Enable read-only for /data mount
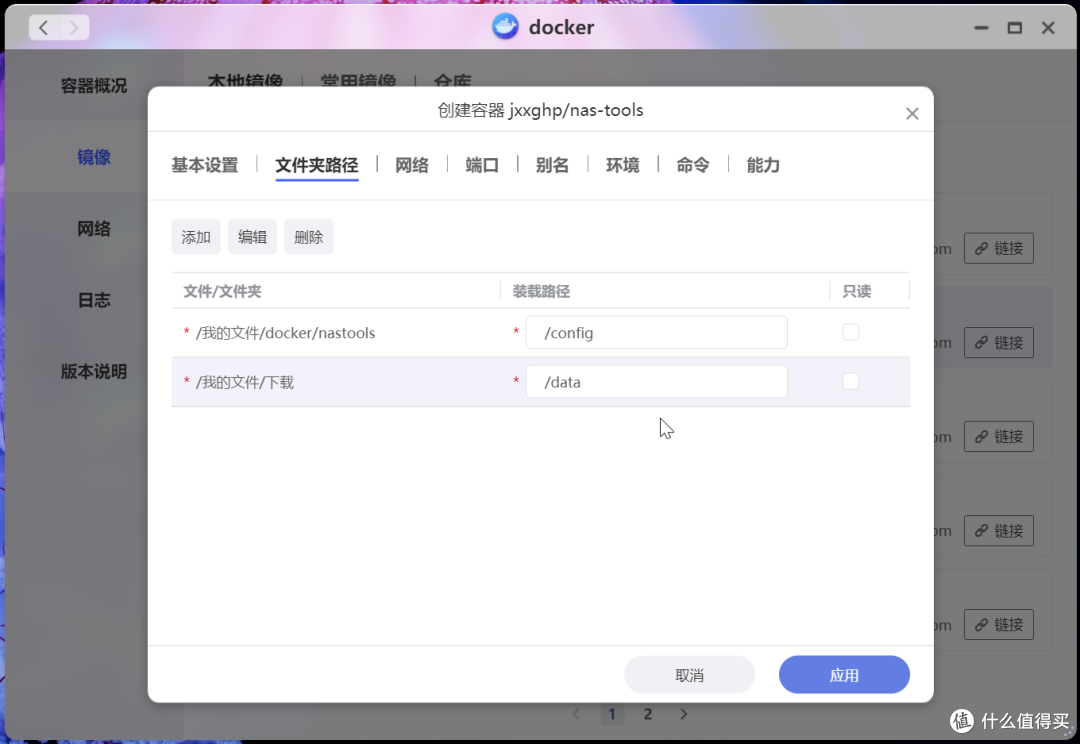The image size is (1080, 744). click(851, 381)
